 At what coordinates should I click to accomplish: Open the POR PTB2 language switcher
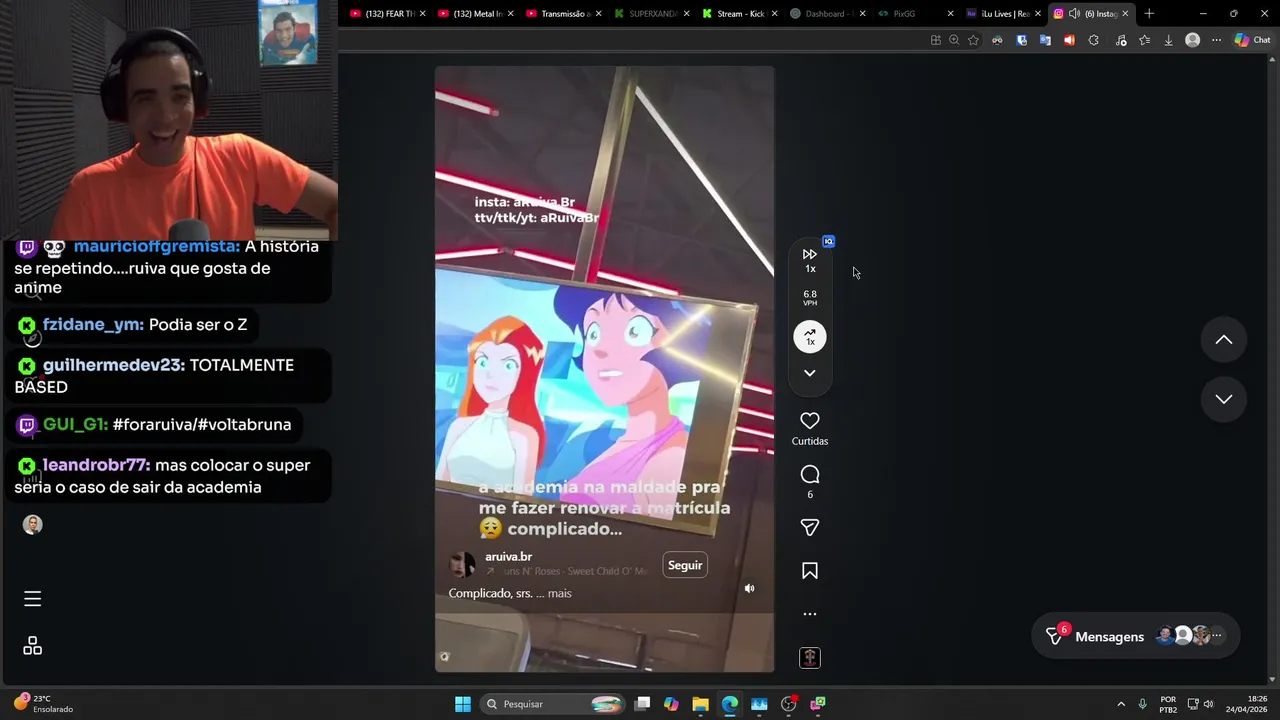(x=1168, y=704)
